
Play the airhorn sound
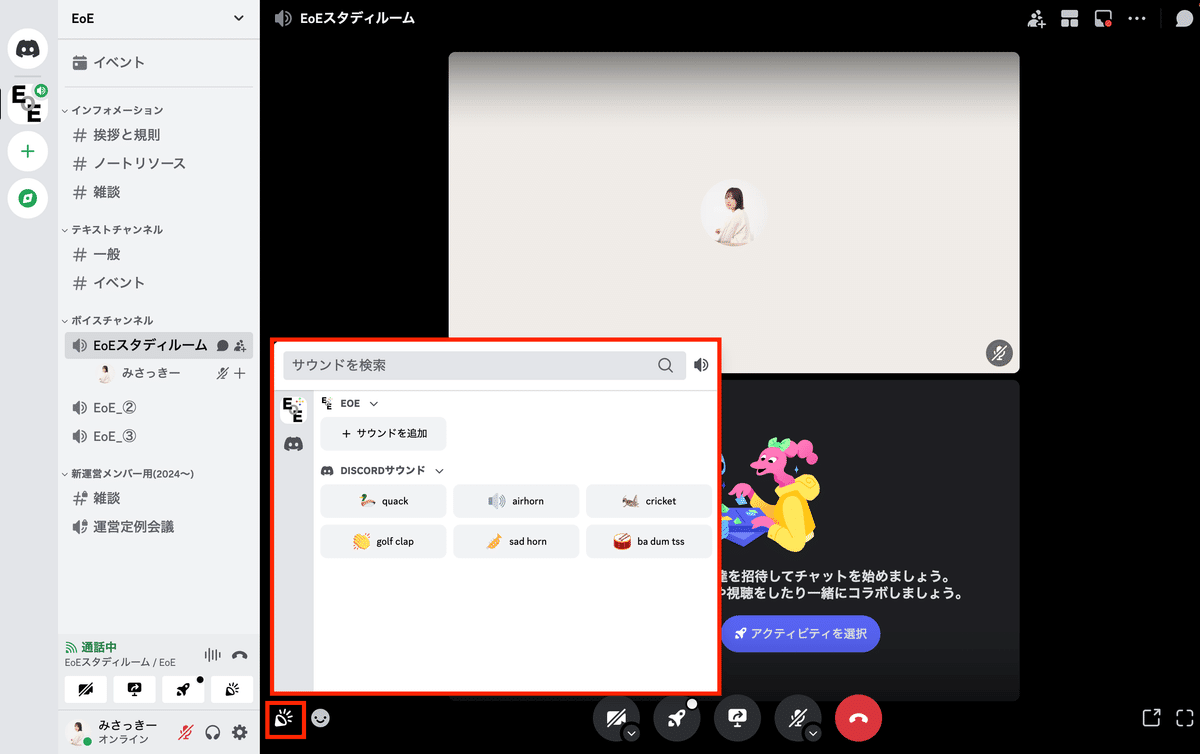tap(516, 501)
